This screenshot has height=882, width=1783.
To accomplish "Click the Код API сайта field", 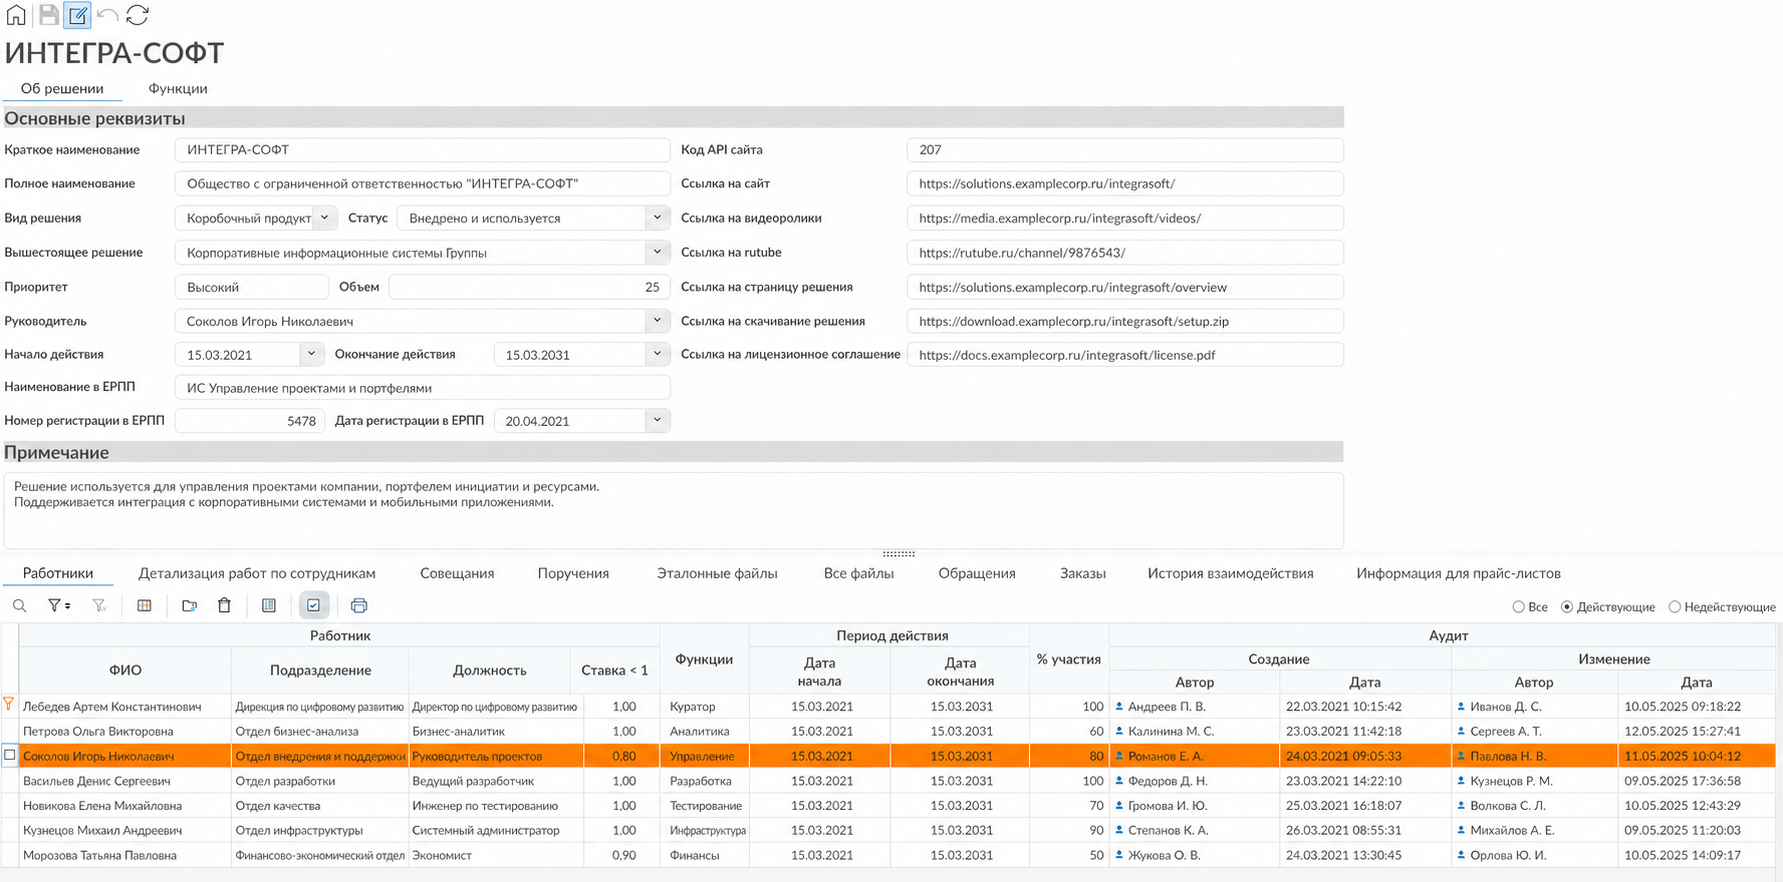I will tap(1125, 150).
